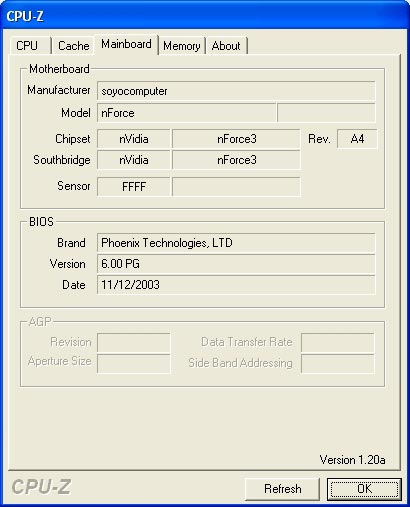Select the Sensor field showing FFFF
Image resolution: width=410 pixels, height=507 pixels.
(134, 186)
